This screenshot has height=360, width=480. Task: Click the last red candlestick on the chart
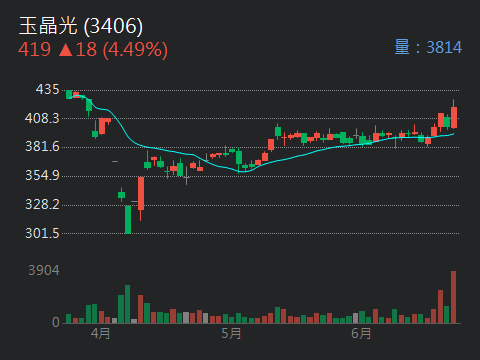tap(454, 117)
